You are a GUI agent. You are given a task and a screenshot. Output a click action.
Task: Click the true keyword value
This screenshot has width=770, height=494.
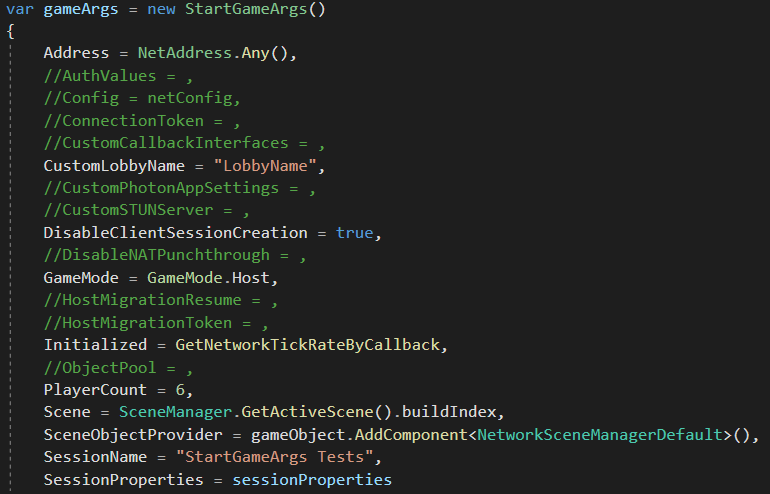(354, 233)
